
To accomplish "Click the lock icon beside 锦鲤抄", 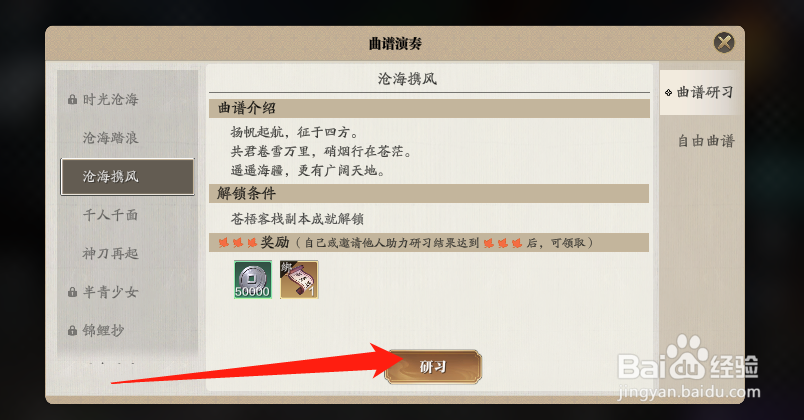I will pos(72,331).
